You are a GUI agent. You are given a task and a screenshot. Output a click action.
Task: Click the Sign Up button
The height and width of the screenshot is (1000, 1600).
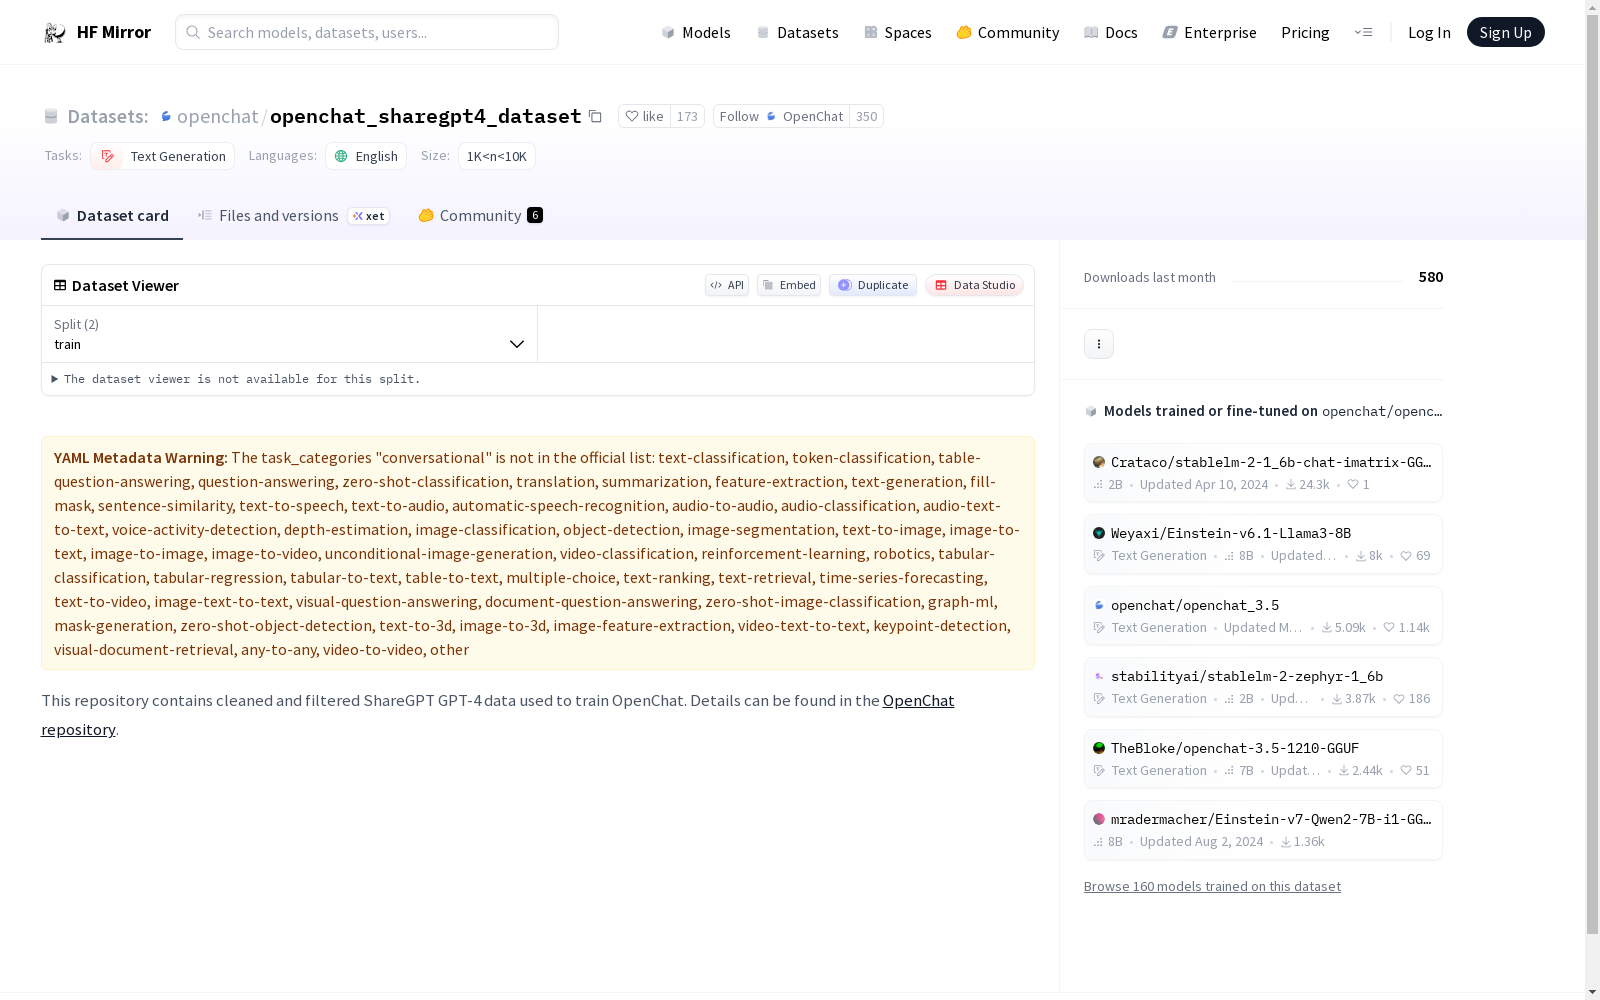(x=1505, y=31)
